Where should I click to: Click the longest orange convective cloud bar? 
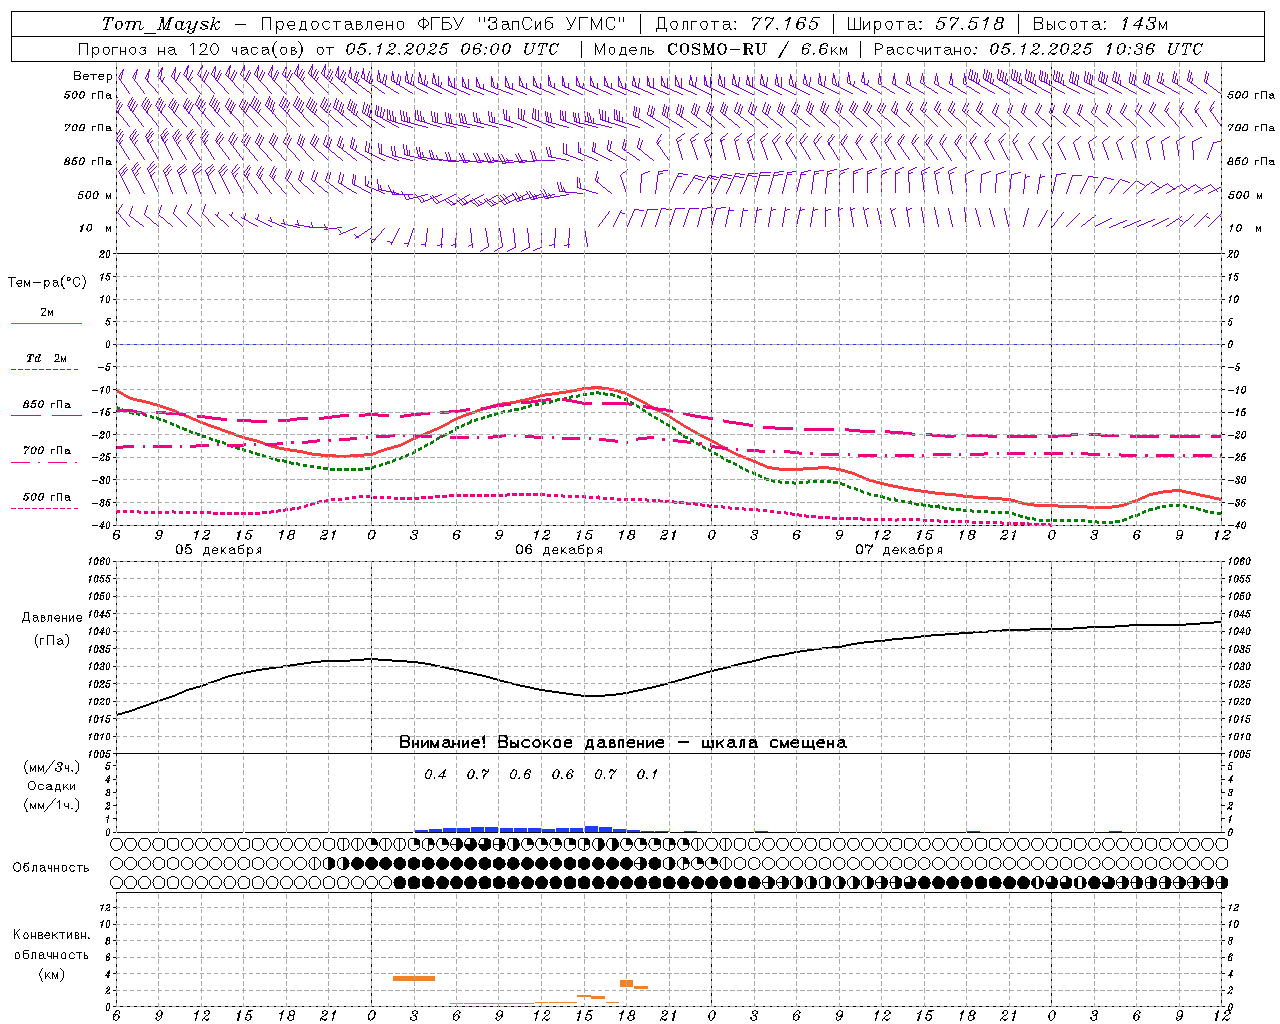tap(413, 978)
